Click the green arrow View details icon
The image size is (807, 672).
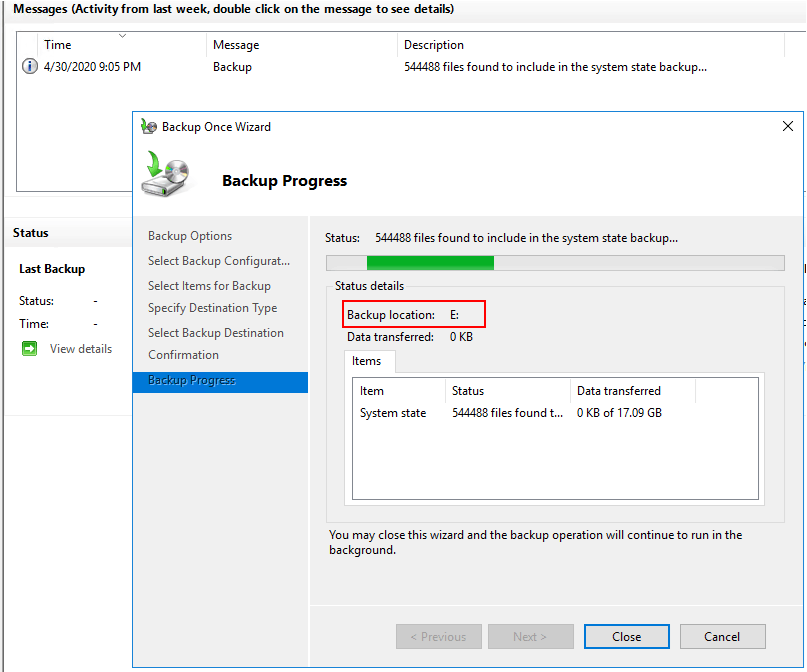click(x=29, y=348)
